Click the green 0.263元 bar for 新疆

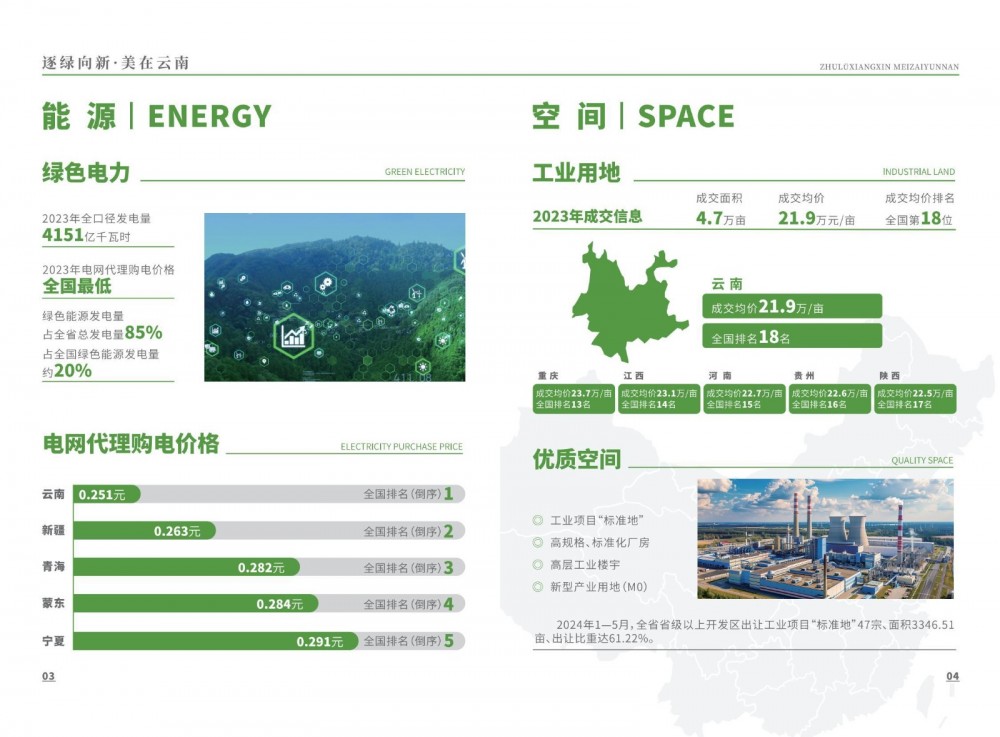[x=144, y=530]
